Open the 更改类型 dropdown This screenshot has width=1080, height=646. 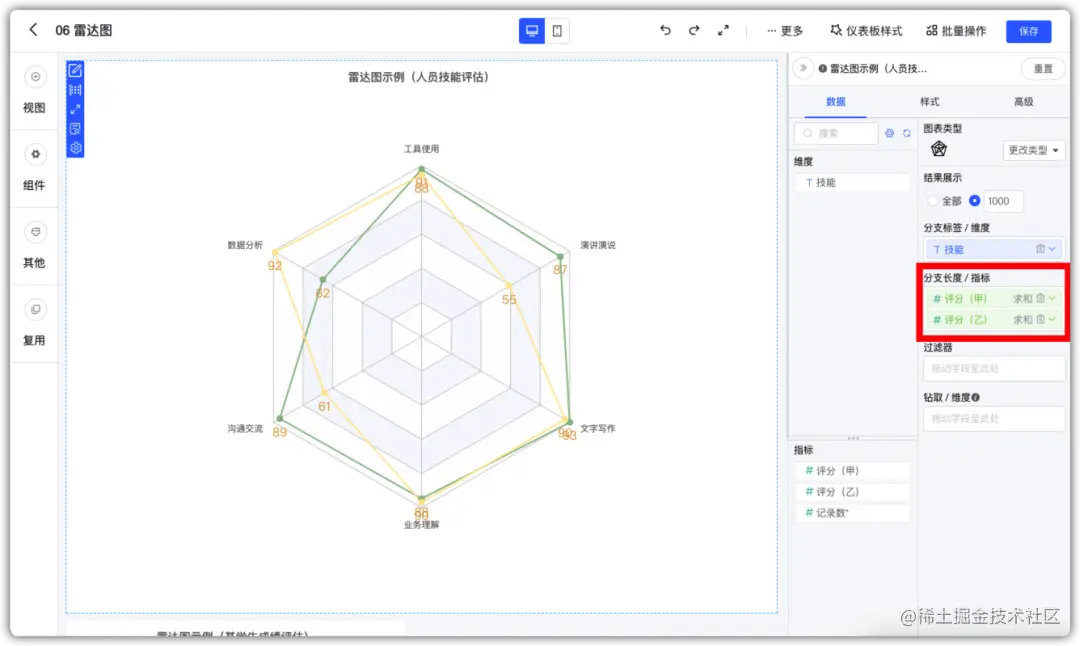click(1034, 150)
